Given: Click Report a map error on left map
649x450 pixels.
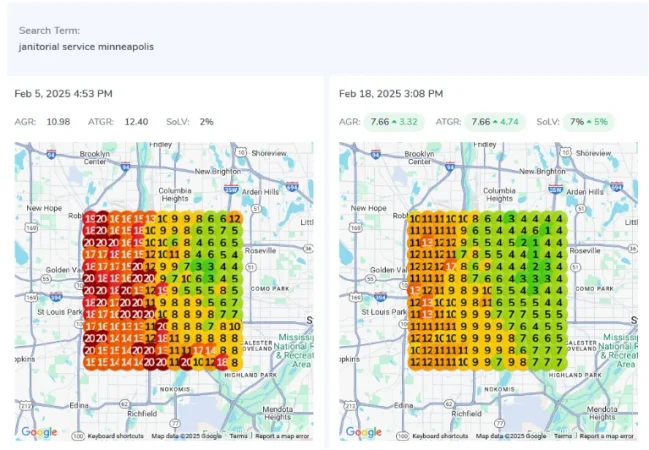Looking at the screenshot, I should [283, 436].
